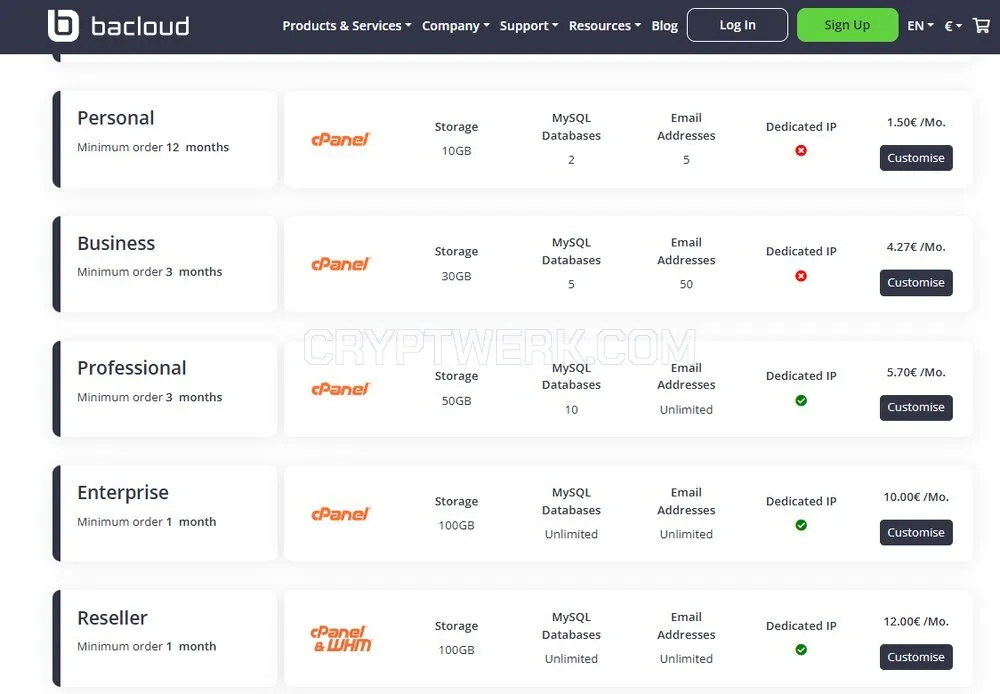1000x694 pixels.
Task: Click Professional MySQL databases value 10
Action: 571,410
